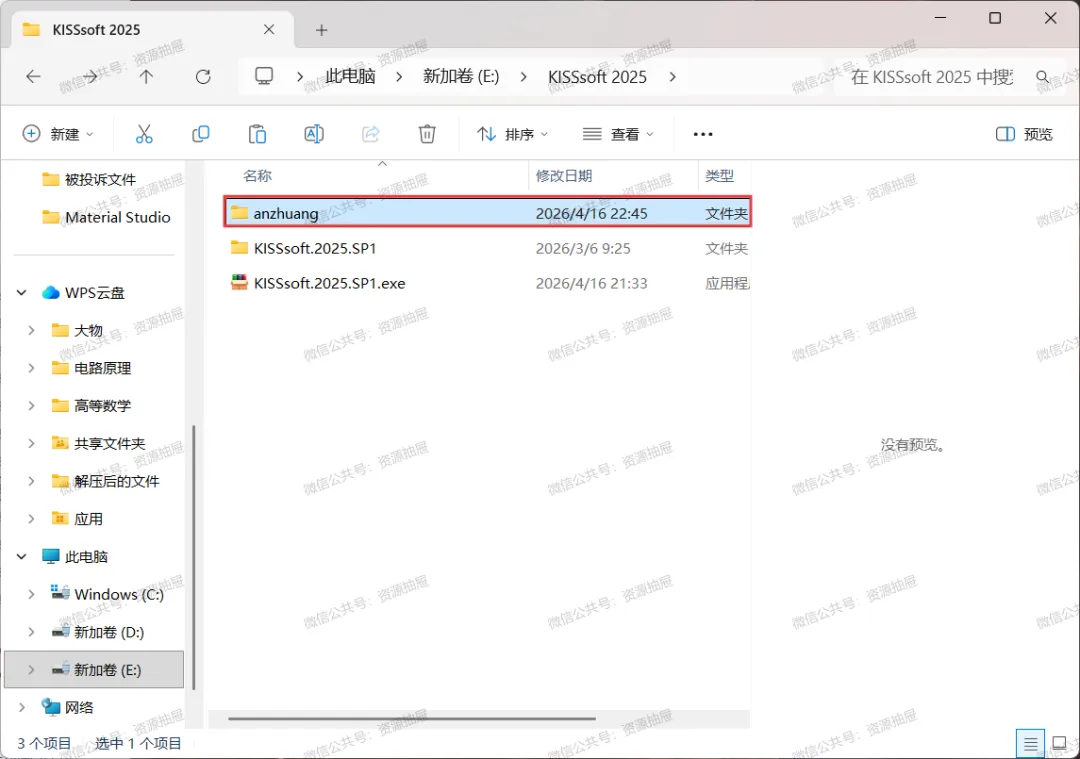Go forward with the right arrow
The height and width of the screenshot is (759, 1080).
pos(90,76)
